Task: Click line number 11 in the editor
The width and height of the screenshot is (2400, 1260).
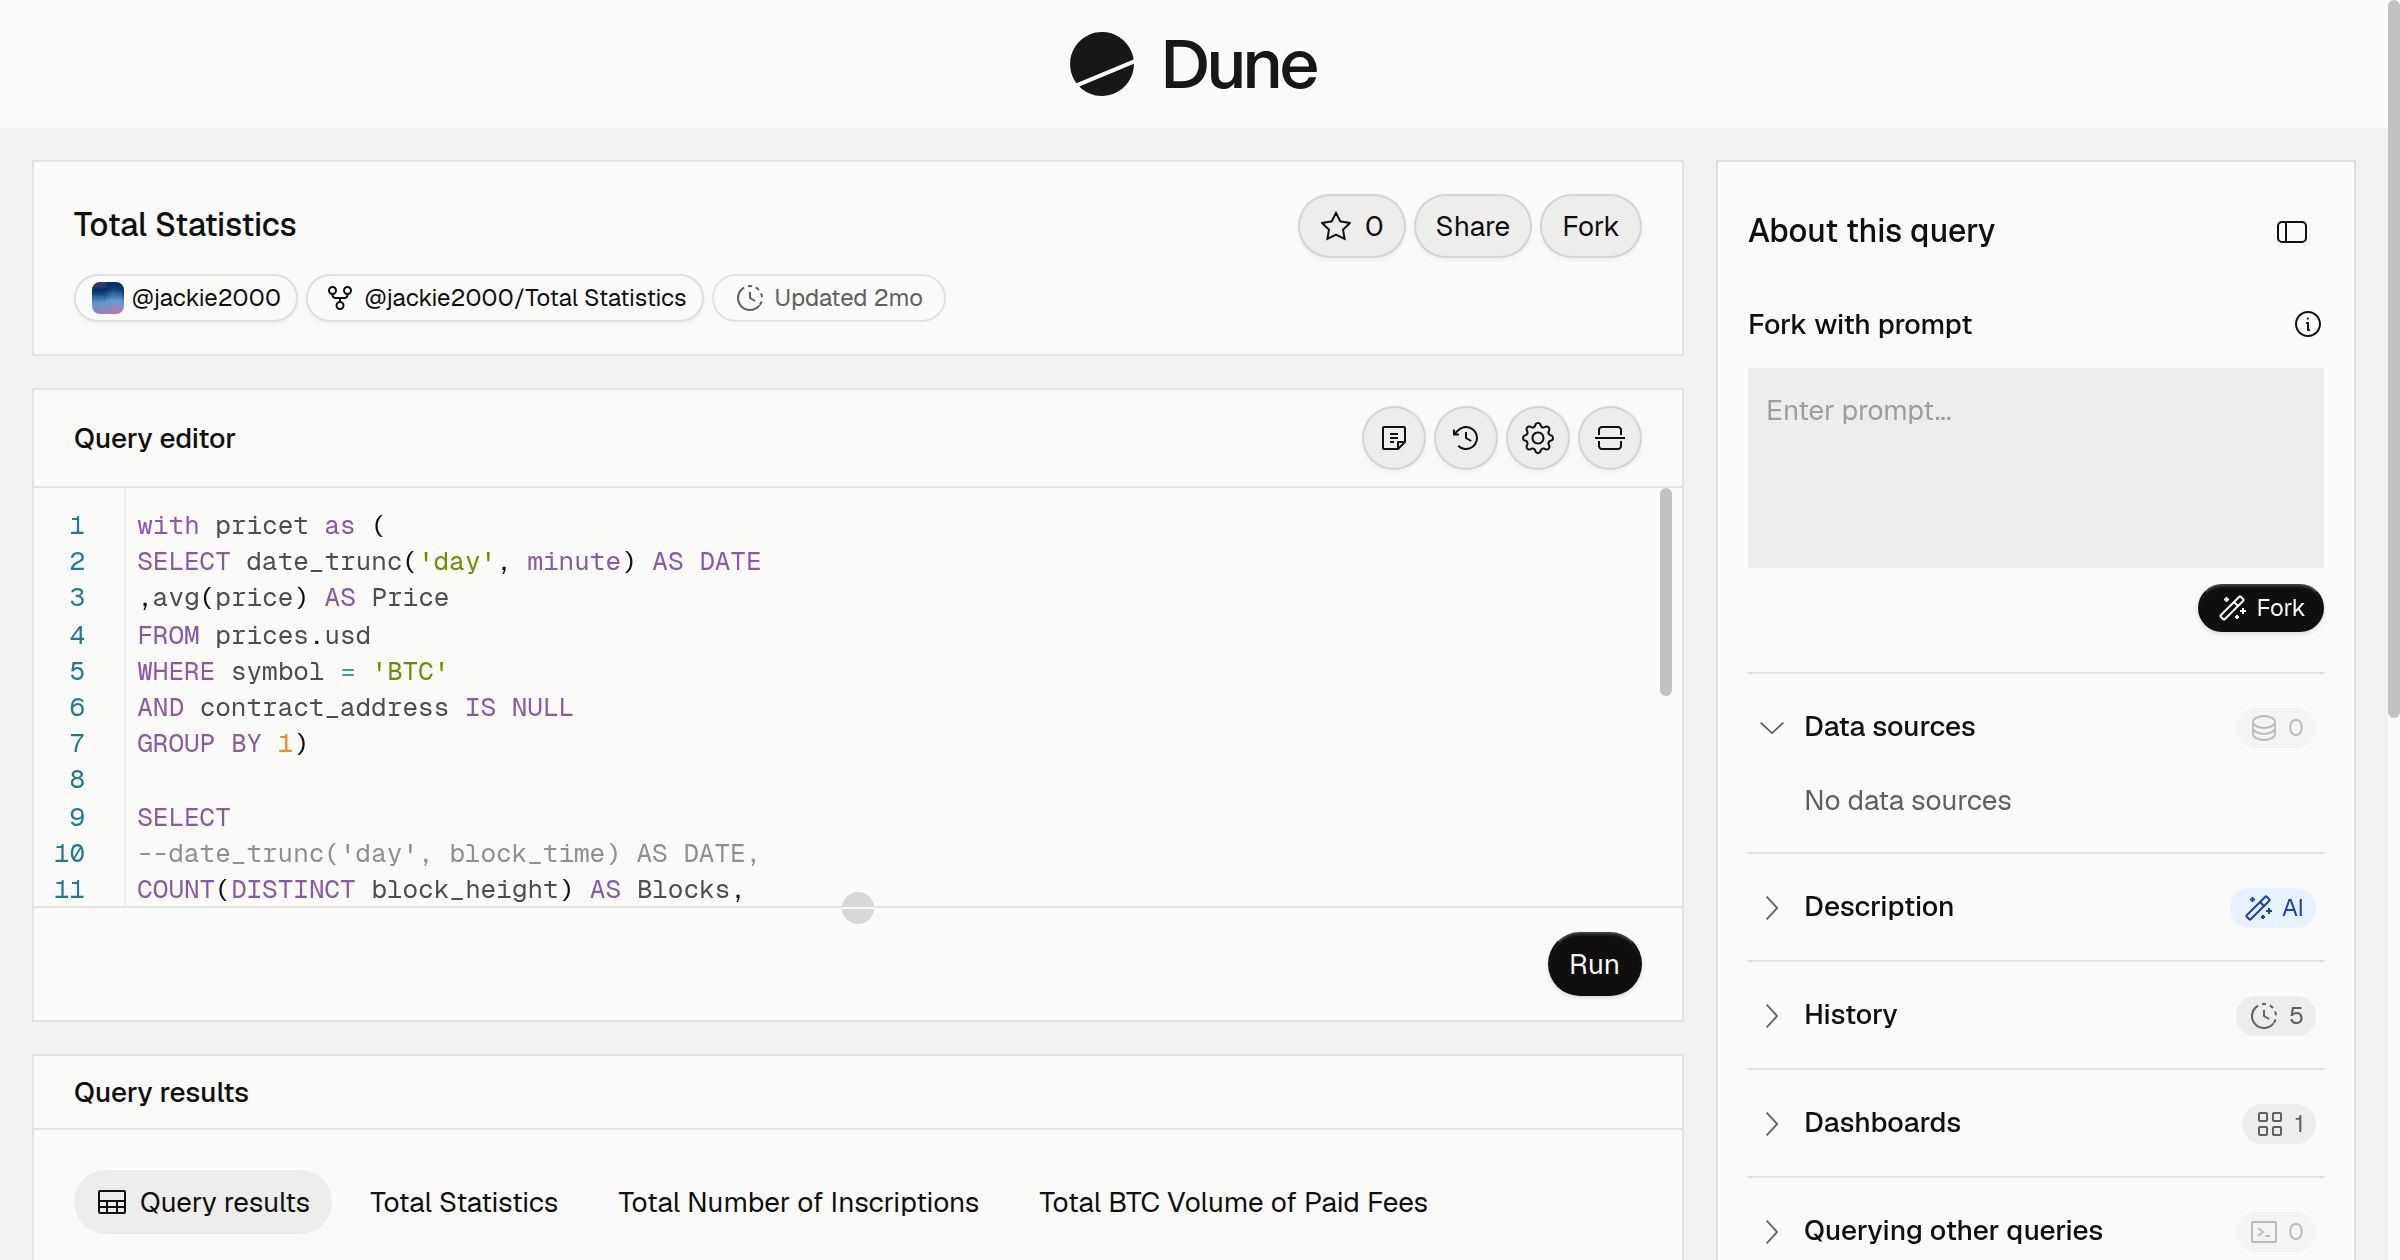Action: click(x=69, y=889)
